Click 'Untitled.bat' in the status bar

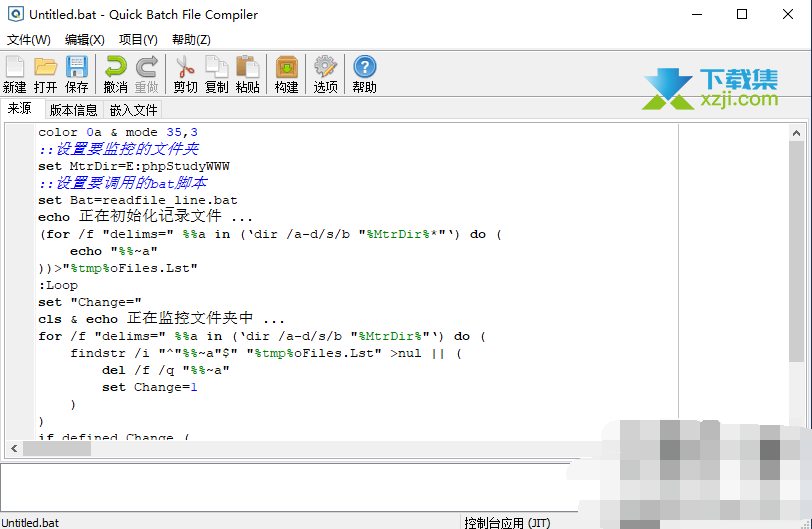30,522
